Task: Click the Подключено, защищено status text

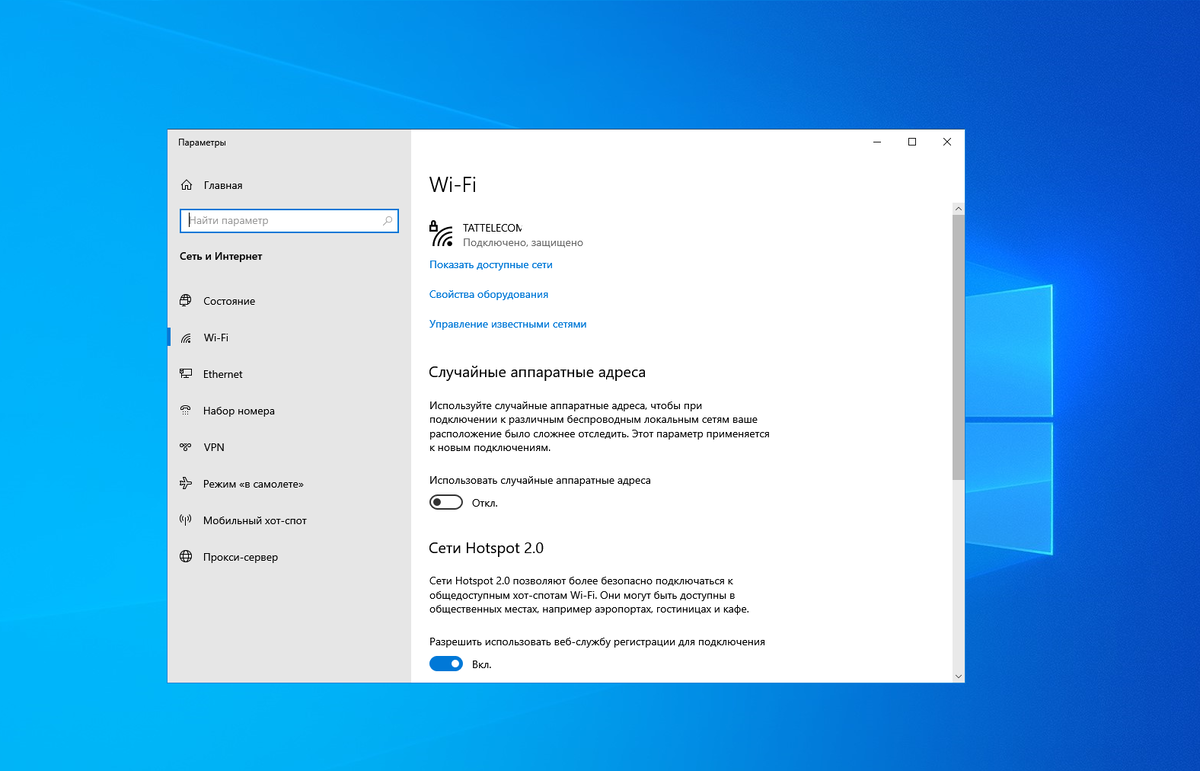Action: (523, 242)
